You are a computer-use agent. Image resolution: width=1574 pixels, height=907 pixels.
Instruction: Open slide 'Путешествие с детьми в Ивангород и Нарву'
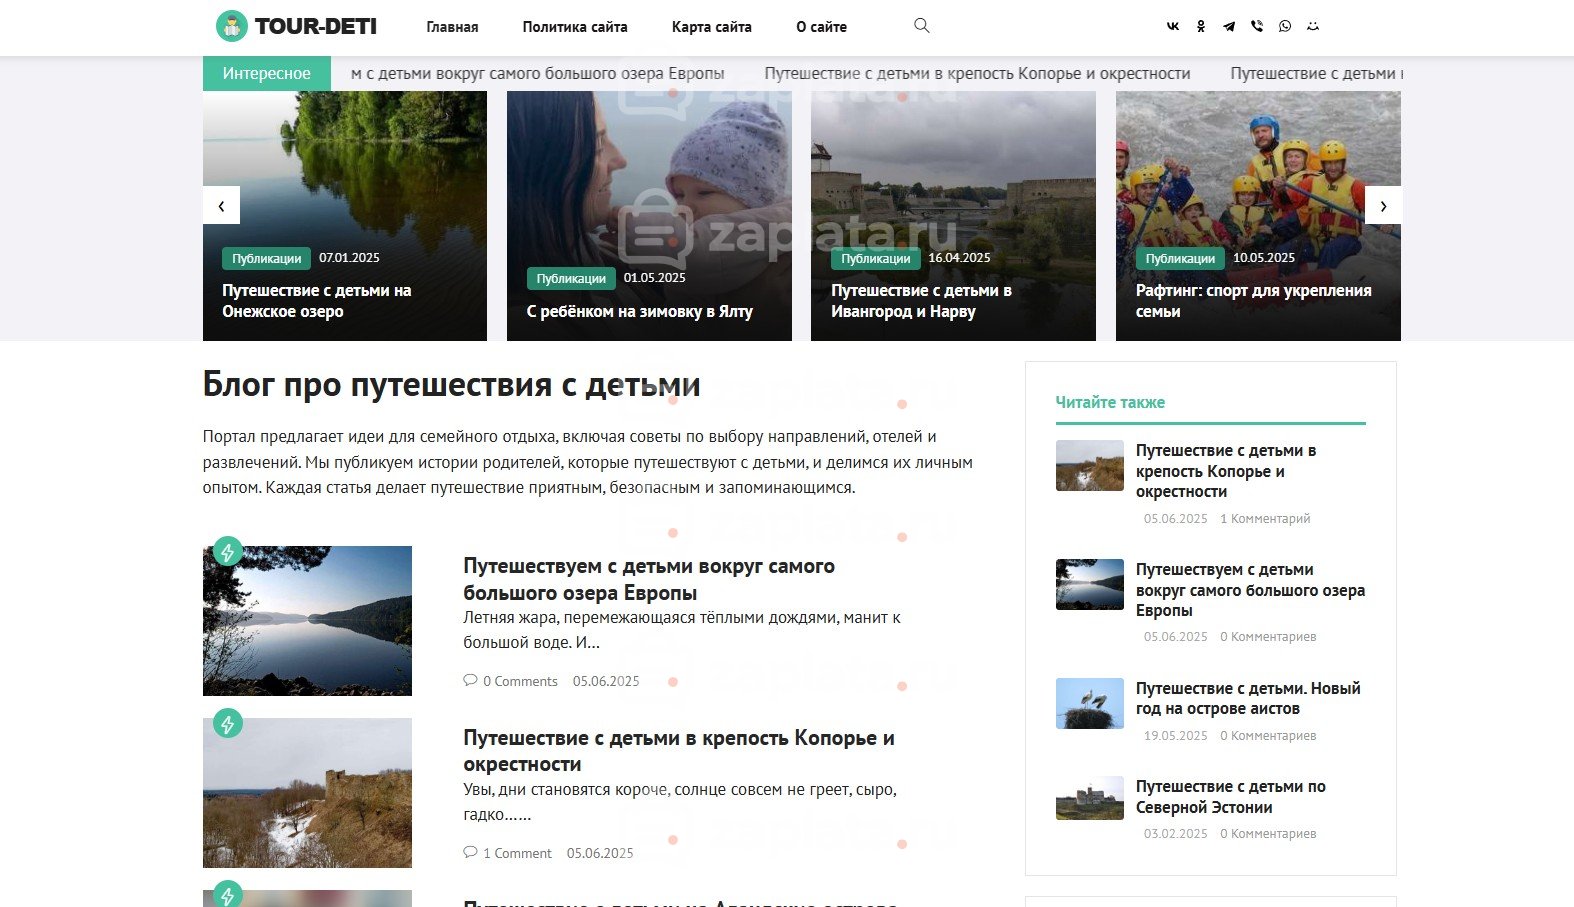[x=921, y=301]
